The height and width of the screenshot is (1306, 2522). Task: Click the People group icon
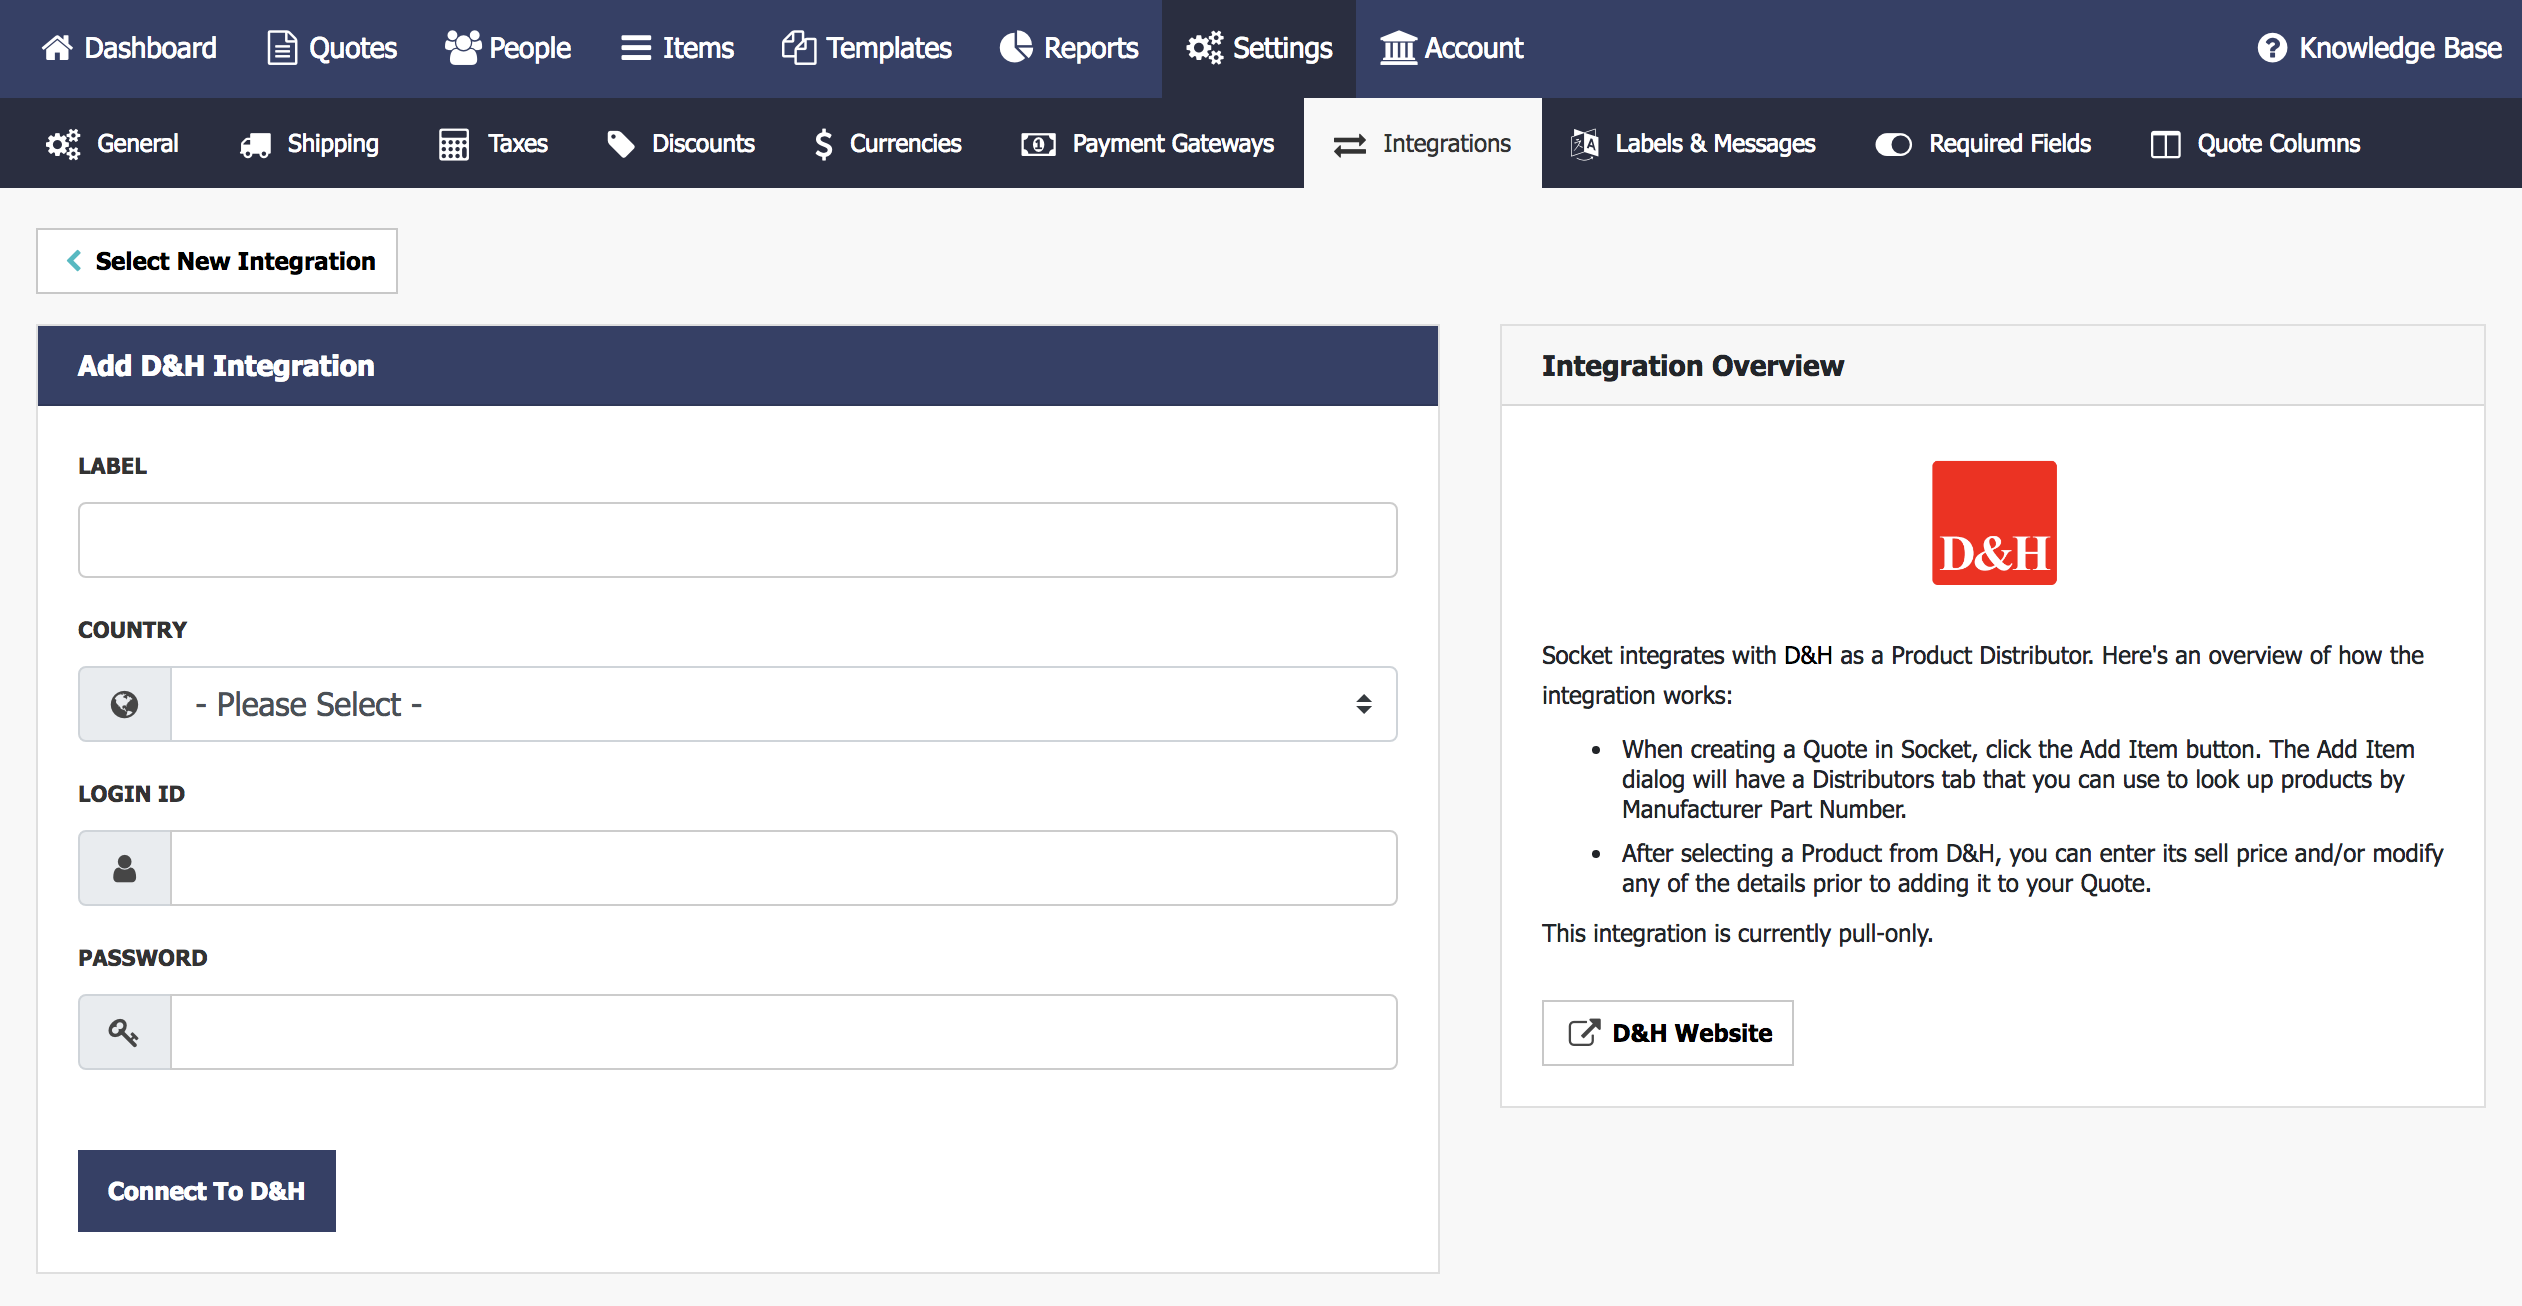[462, 48]
